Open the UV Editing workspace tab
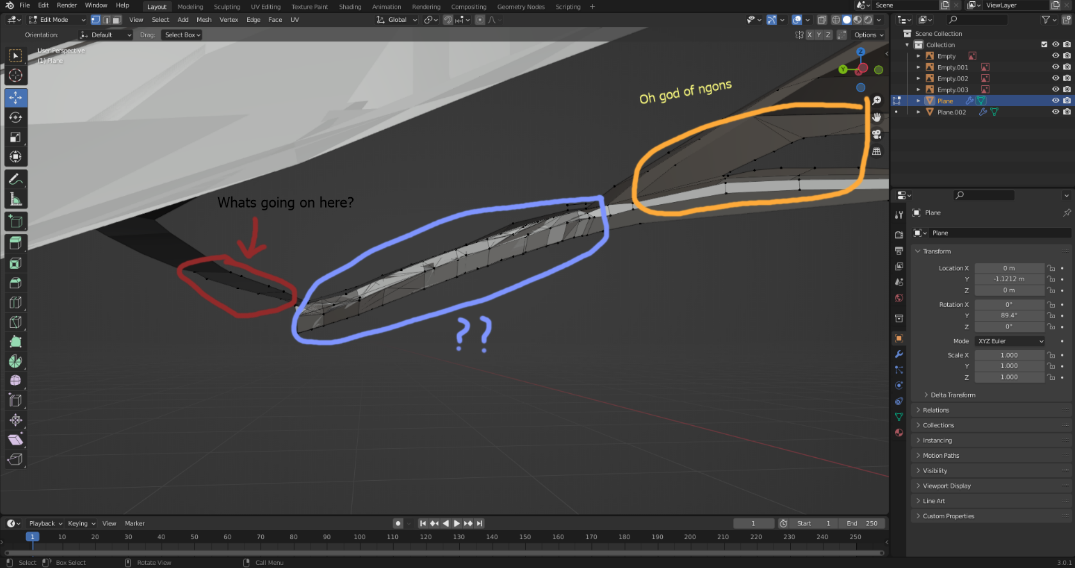 [x=265, y=6]
